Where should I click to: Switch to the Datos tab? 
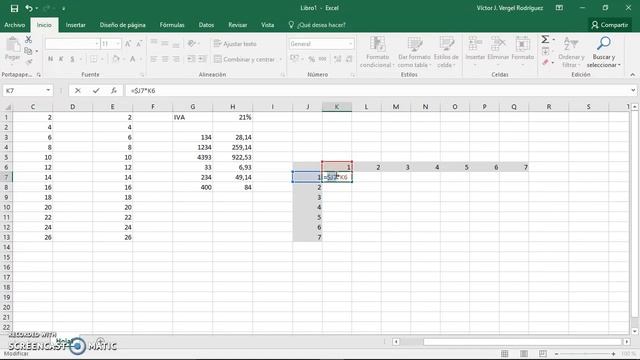[206, 25]
